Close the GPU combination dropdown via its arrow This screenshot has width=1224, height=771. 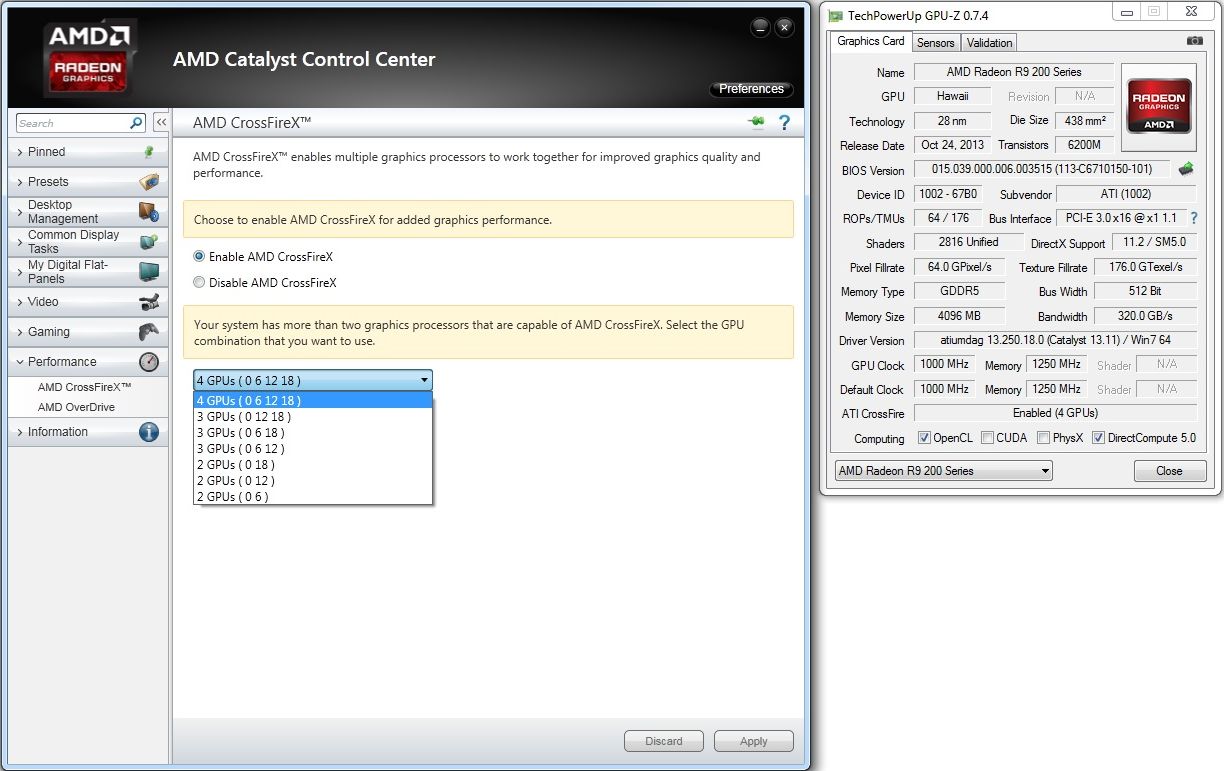[424, 380]
